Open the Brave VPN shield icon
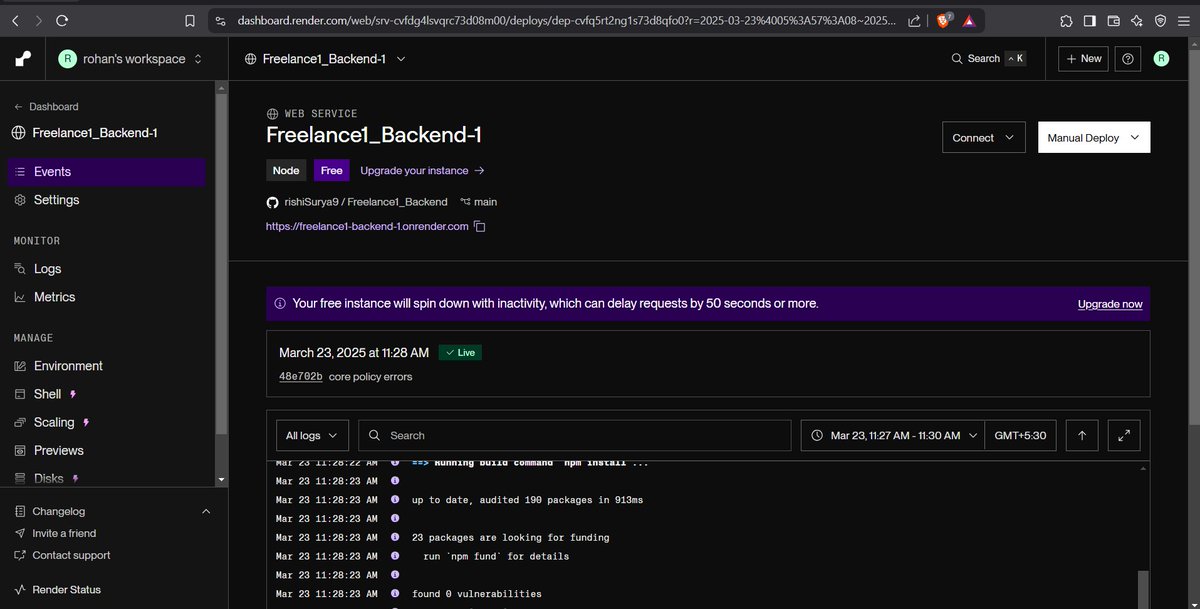The height and width of the screenshot is (609, 1200). pyautogui.click(x=1160, y=20)
